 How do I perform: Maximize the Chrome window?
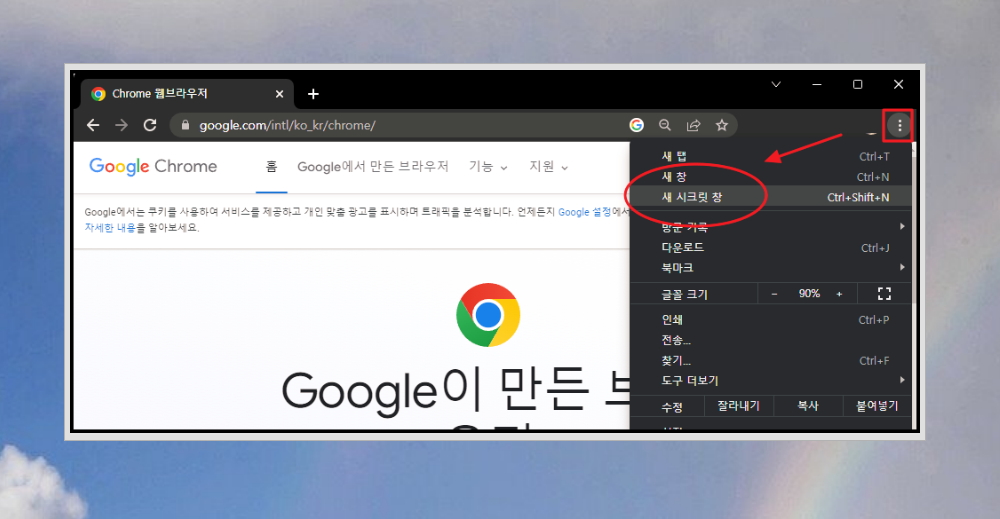[x=858, y=84]
